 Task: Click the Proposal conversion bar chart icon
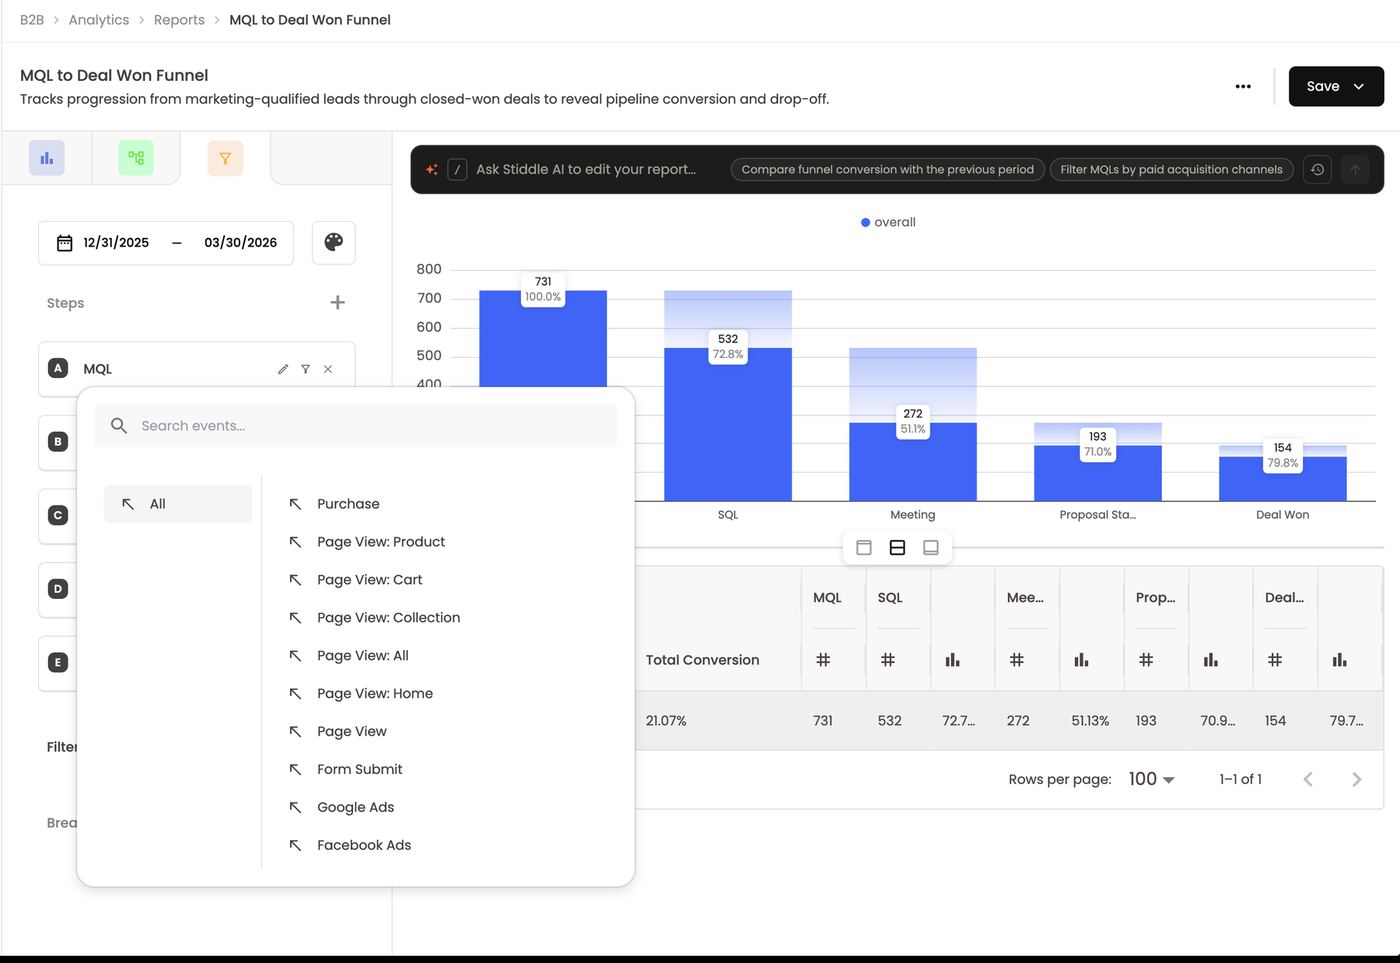[x=1211, y=660]
